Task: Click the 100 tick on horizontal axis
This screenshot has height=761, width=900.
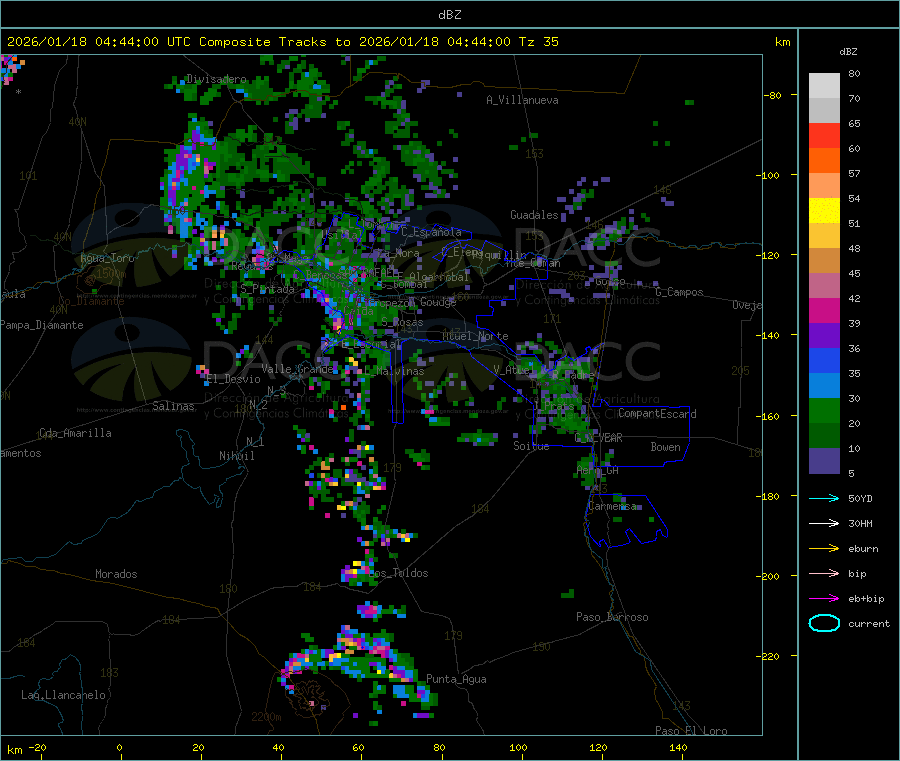Action: click(518, 748)
